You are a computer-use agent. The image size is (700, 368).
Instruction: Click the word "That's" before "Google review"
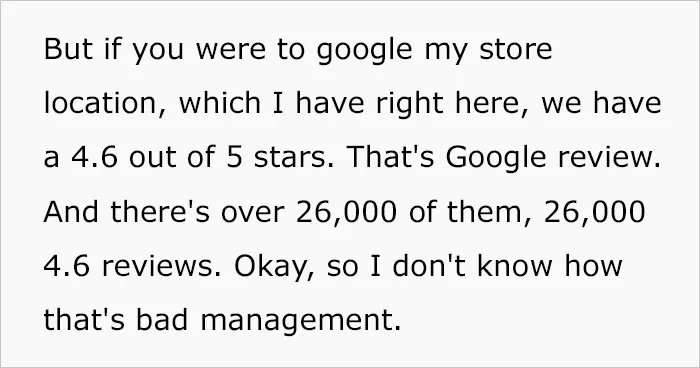[390, 157]
